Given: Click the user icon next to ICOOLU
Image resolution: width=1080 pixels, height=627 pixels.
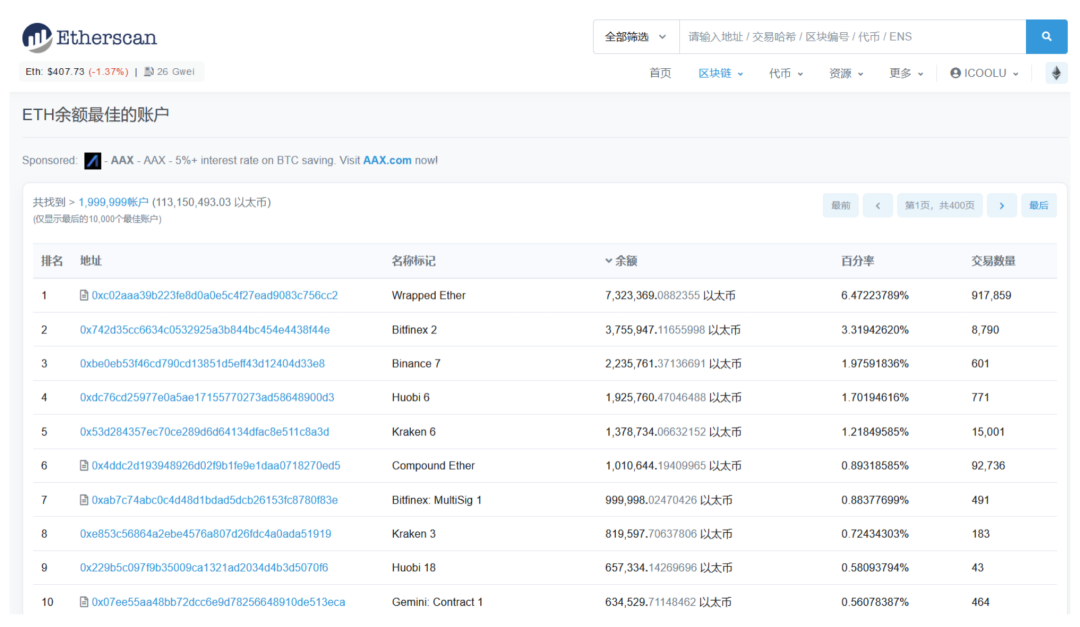Looking at the screenshot, I should coord(955,73).
